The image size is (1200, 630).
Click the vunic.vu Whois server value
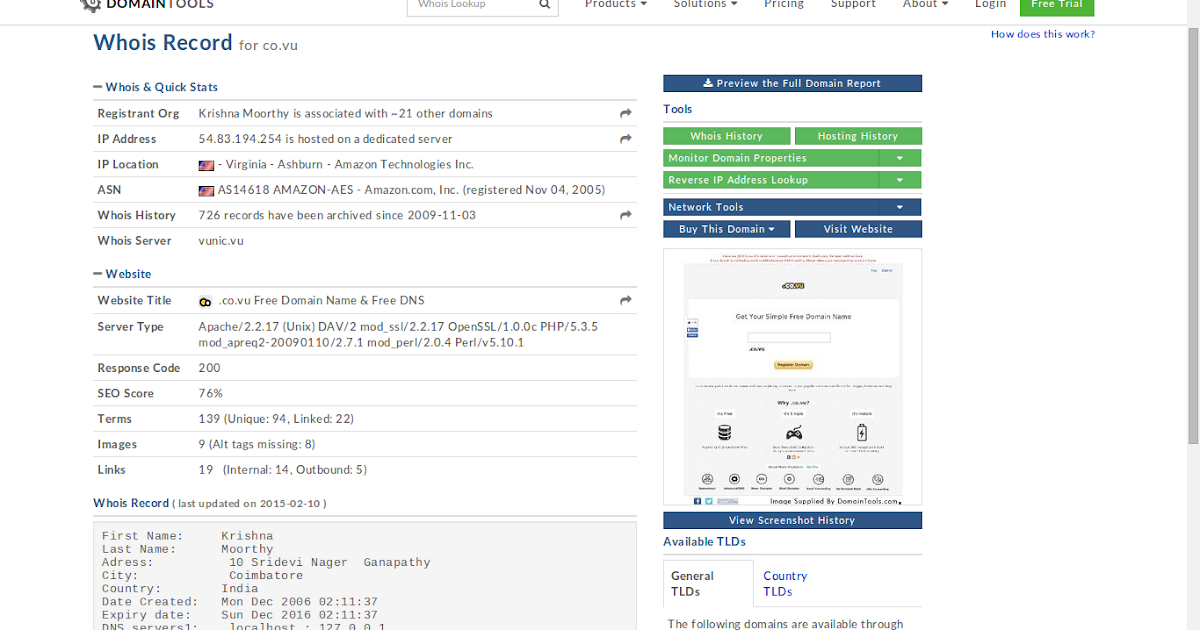[221, 241]
